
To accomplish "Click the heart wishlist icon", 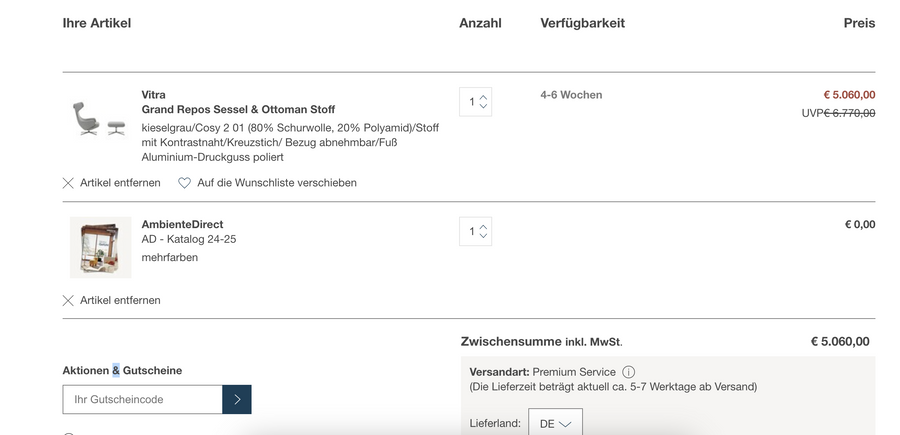I will tap(184, 183).
